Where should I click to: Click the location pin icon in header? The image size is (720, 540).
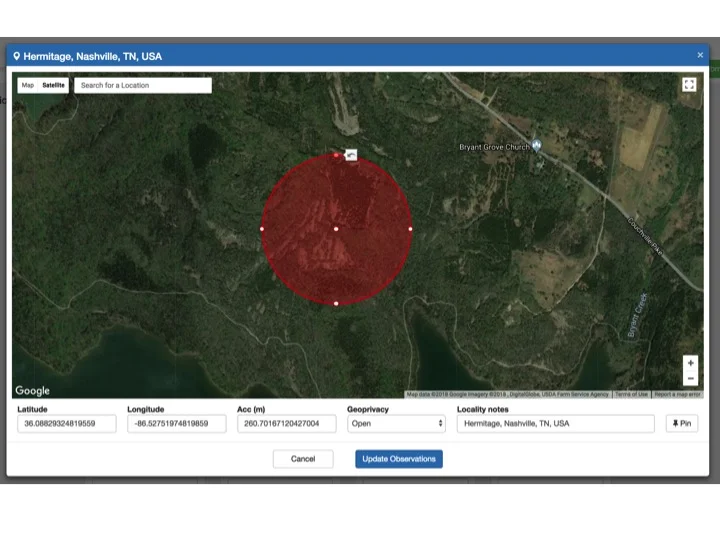pyautogui.click(x=17, y=56)
